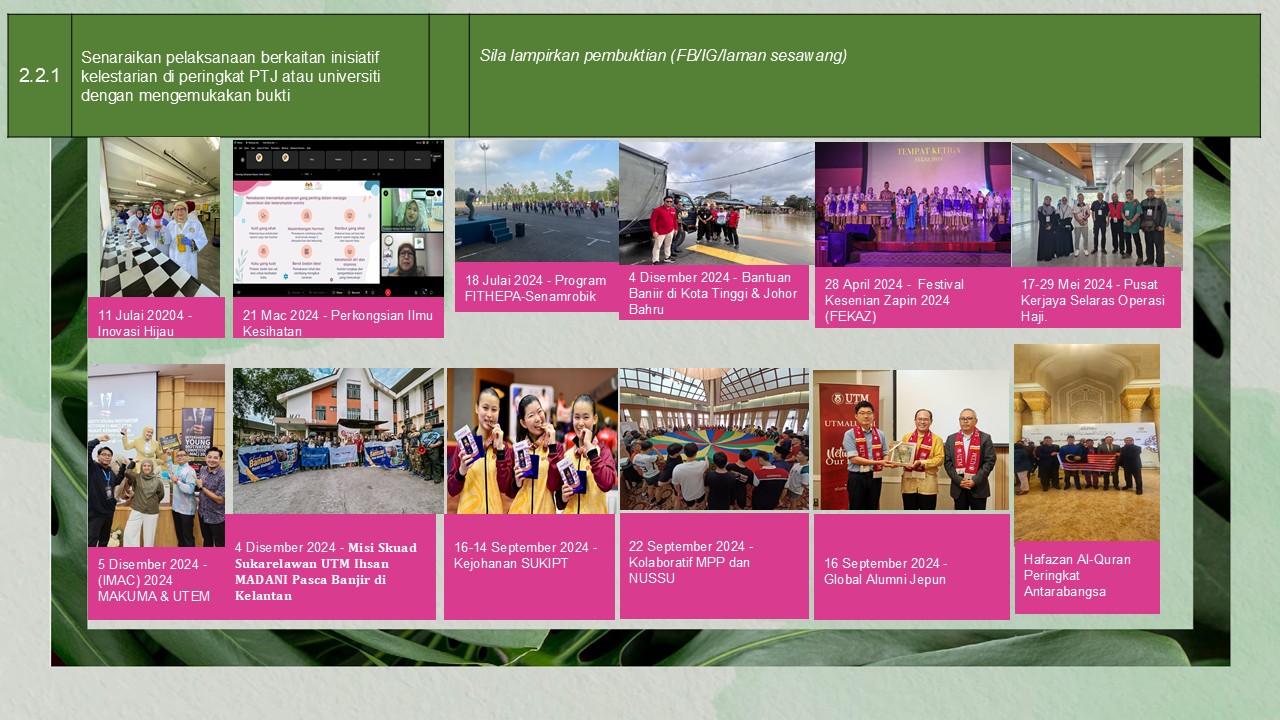Click the Misi Skuad Sukarelawan group photo
Screen dimensions: 1280x720
pos(338,441)
